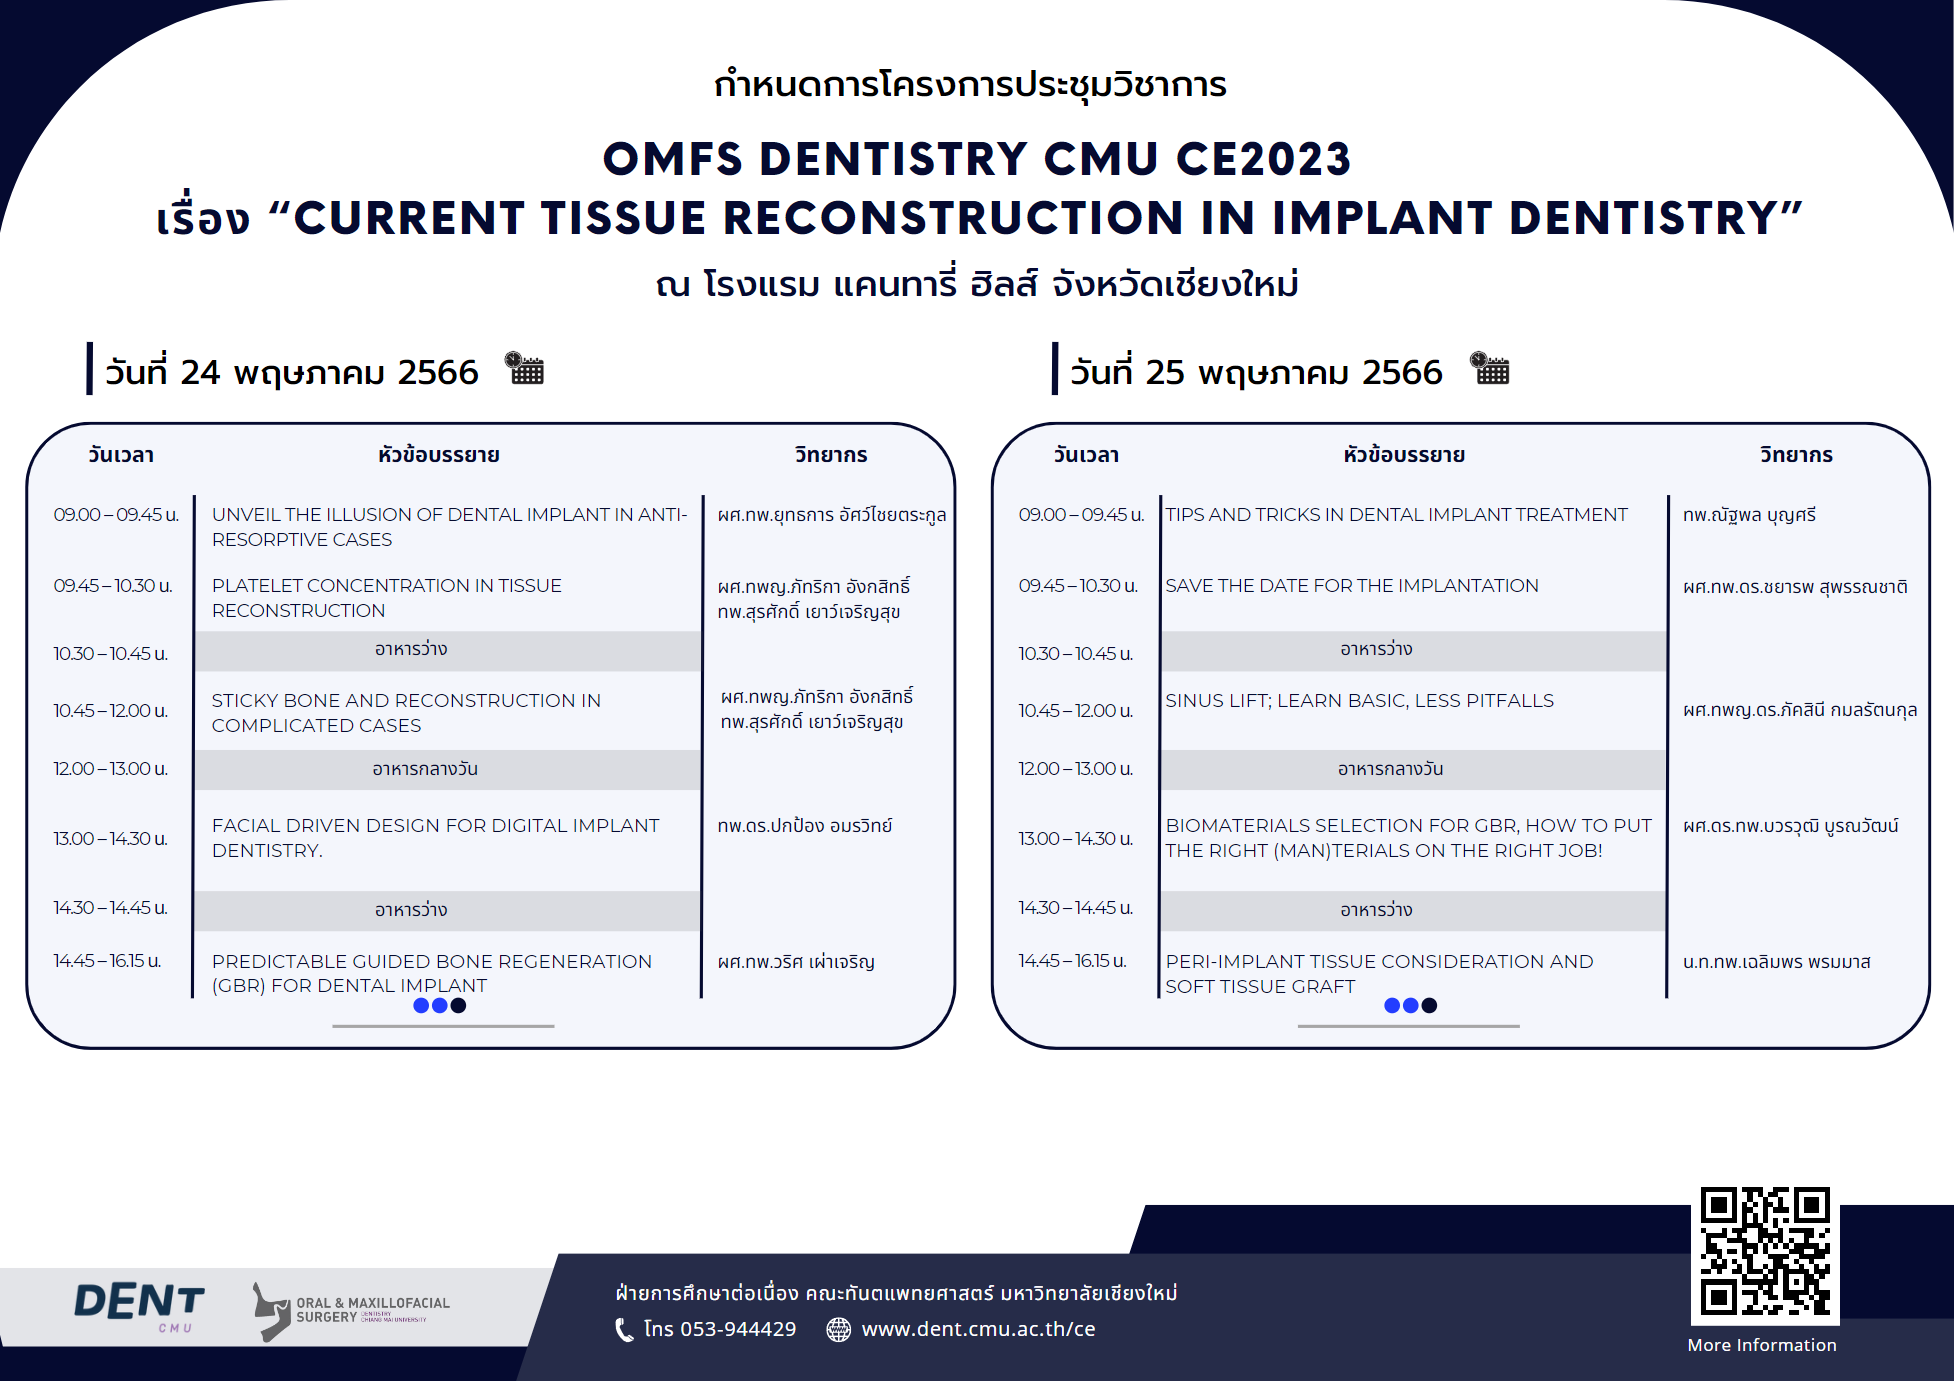Viewport: 1954px width, 1381px height.
Task: Click speaker ผศ.ดร.ทพ.บวรวุฒิ บูรณวัฒน์
Action: tap(1790, 825)
